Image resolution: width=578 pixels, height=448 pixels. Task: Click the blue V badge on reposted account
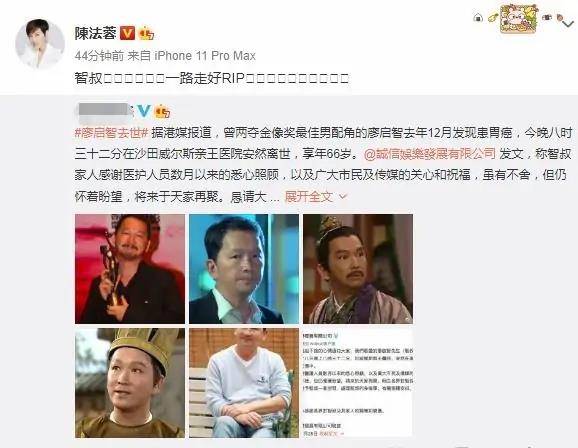point(143,111)
